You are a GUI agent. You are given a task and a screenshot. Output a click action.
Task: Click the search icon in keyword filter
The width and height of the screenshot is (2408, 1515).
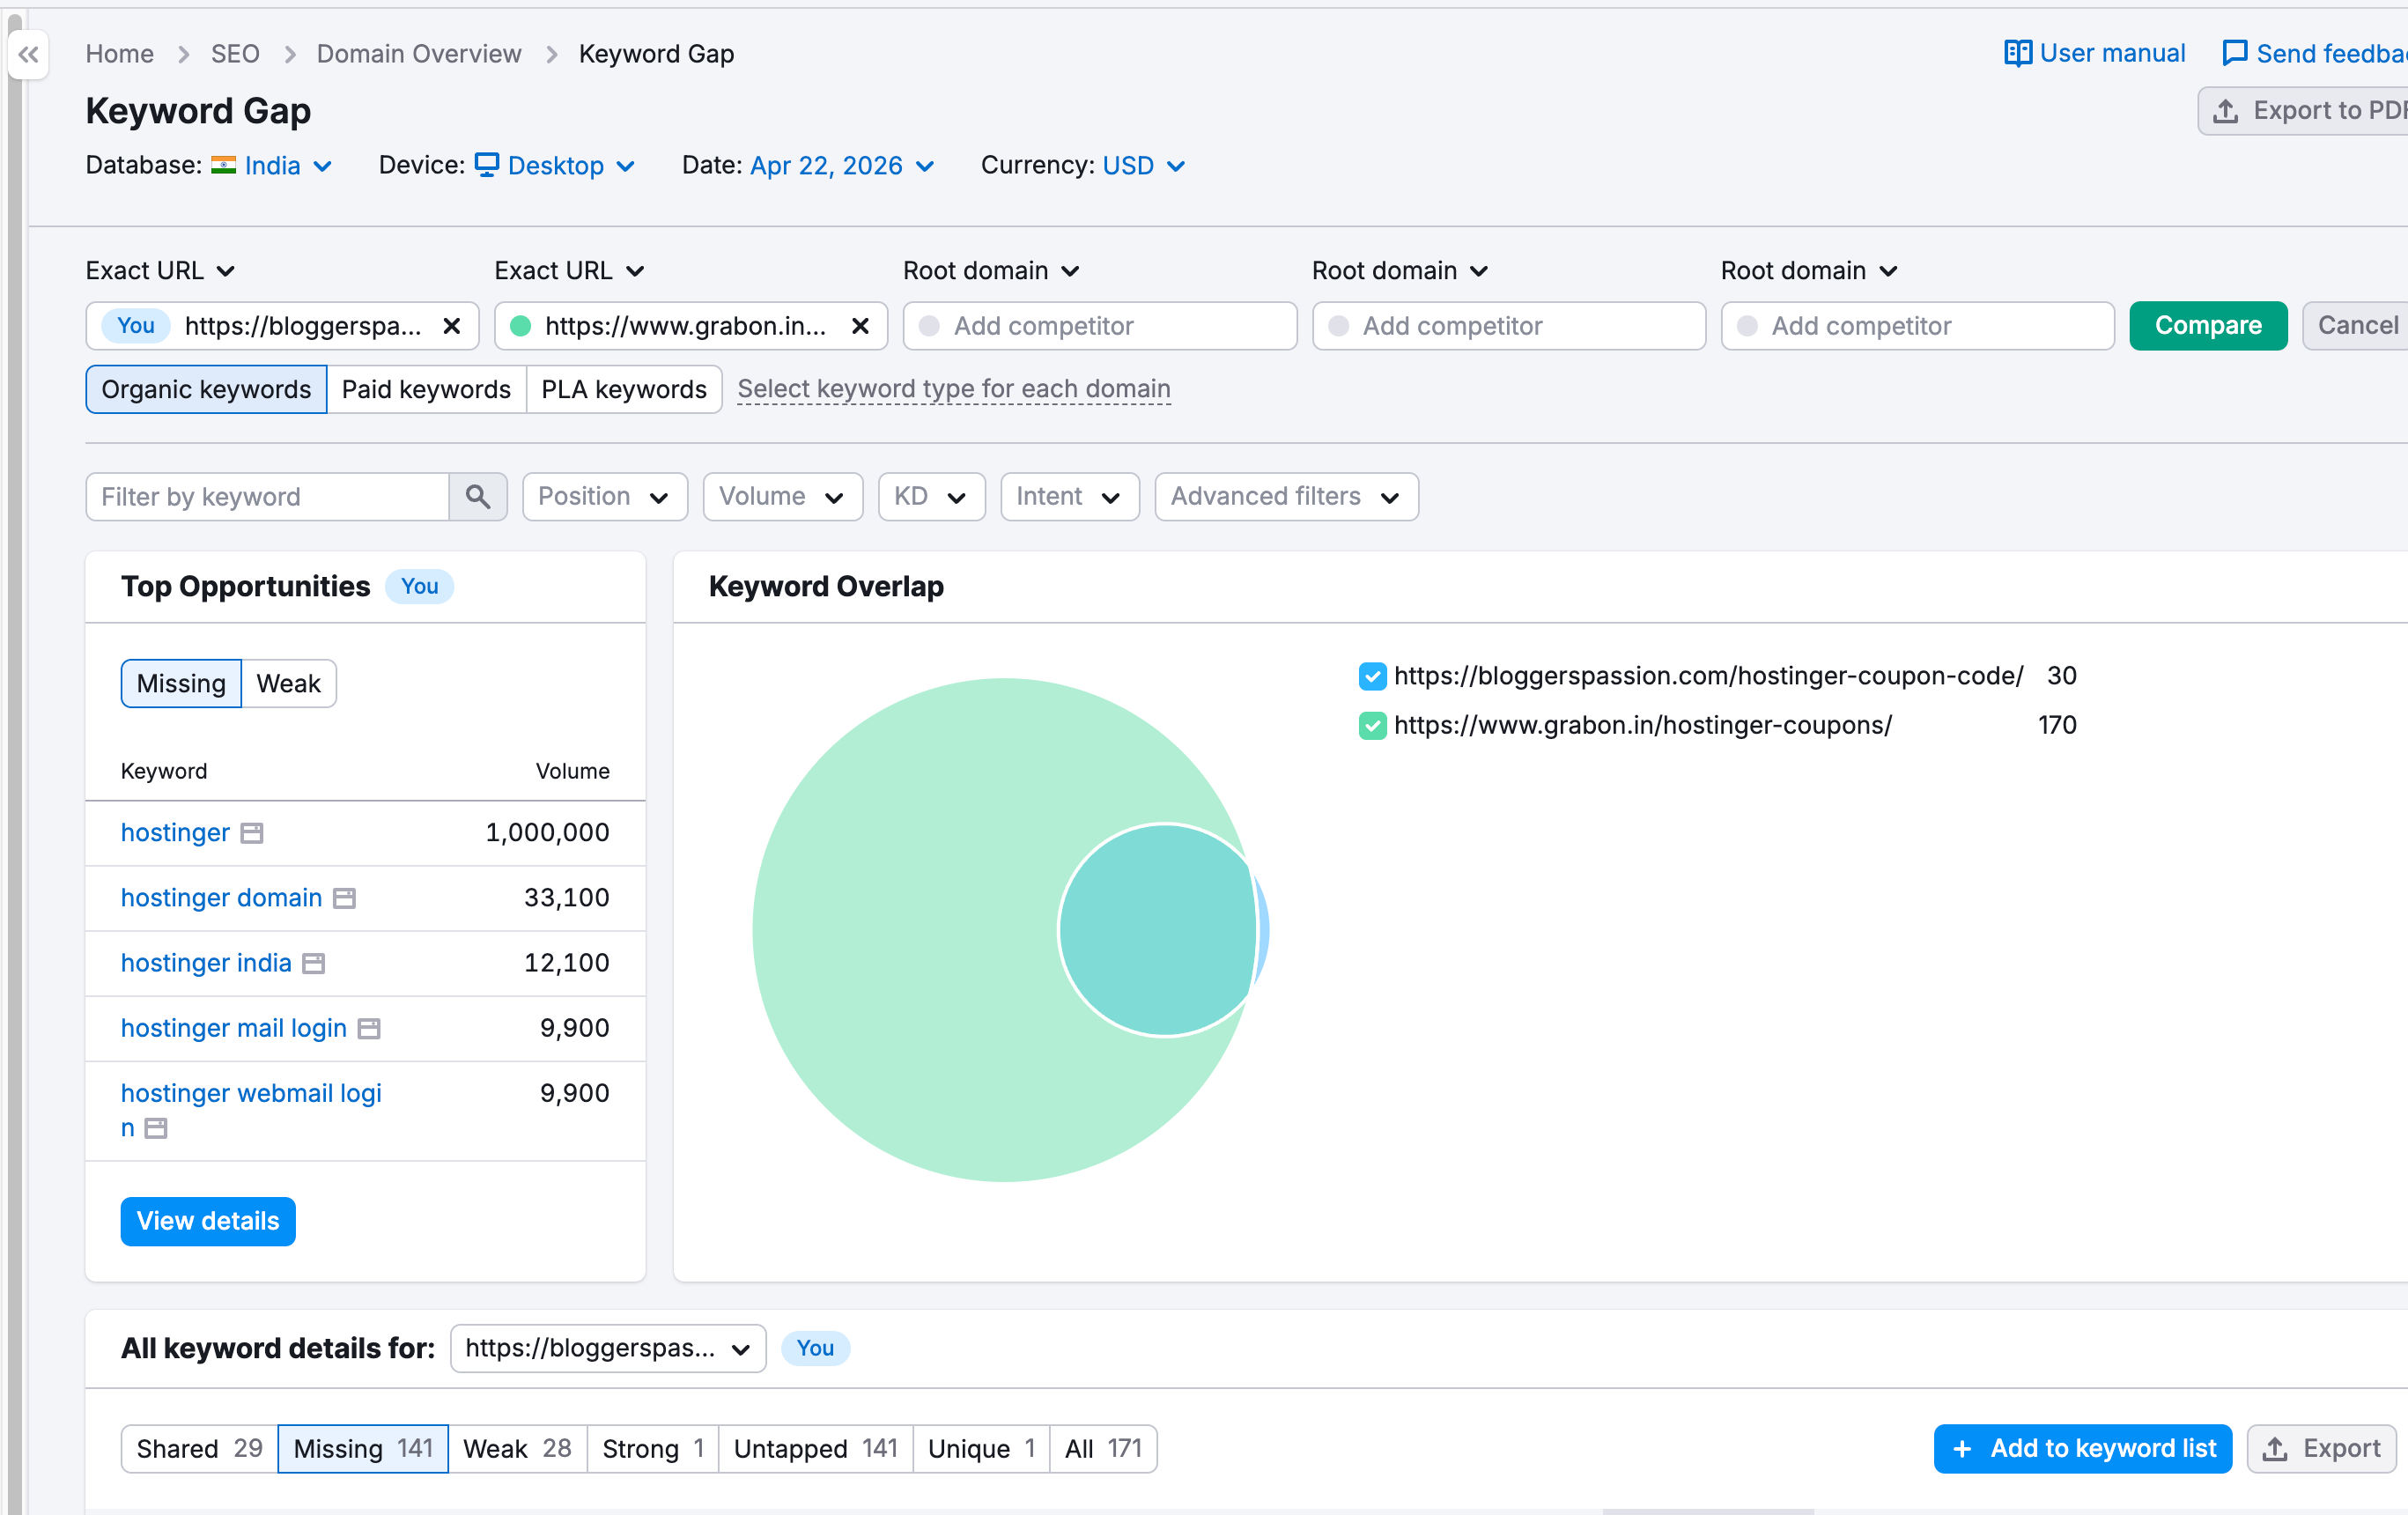click(x=478, y=496)
